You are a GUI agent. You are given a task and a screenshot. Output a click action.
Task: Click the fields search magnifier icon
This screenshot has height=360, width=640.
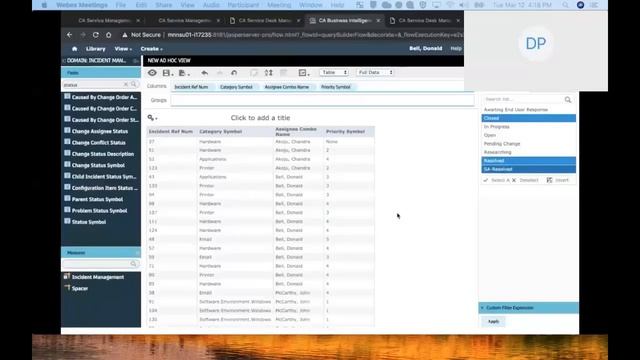pyautogui.click(x=133, y=84)
